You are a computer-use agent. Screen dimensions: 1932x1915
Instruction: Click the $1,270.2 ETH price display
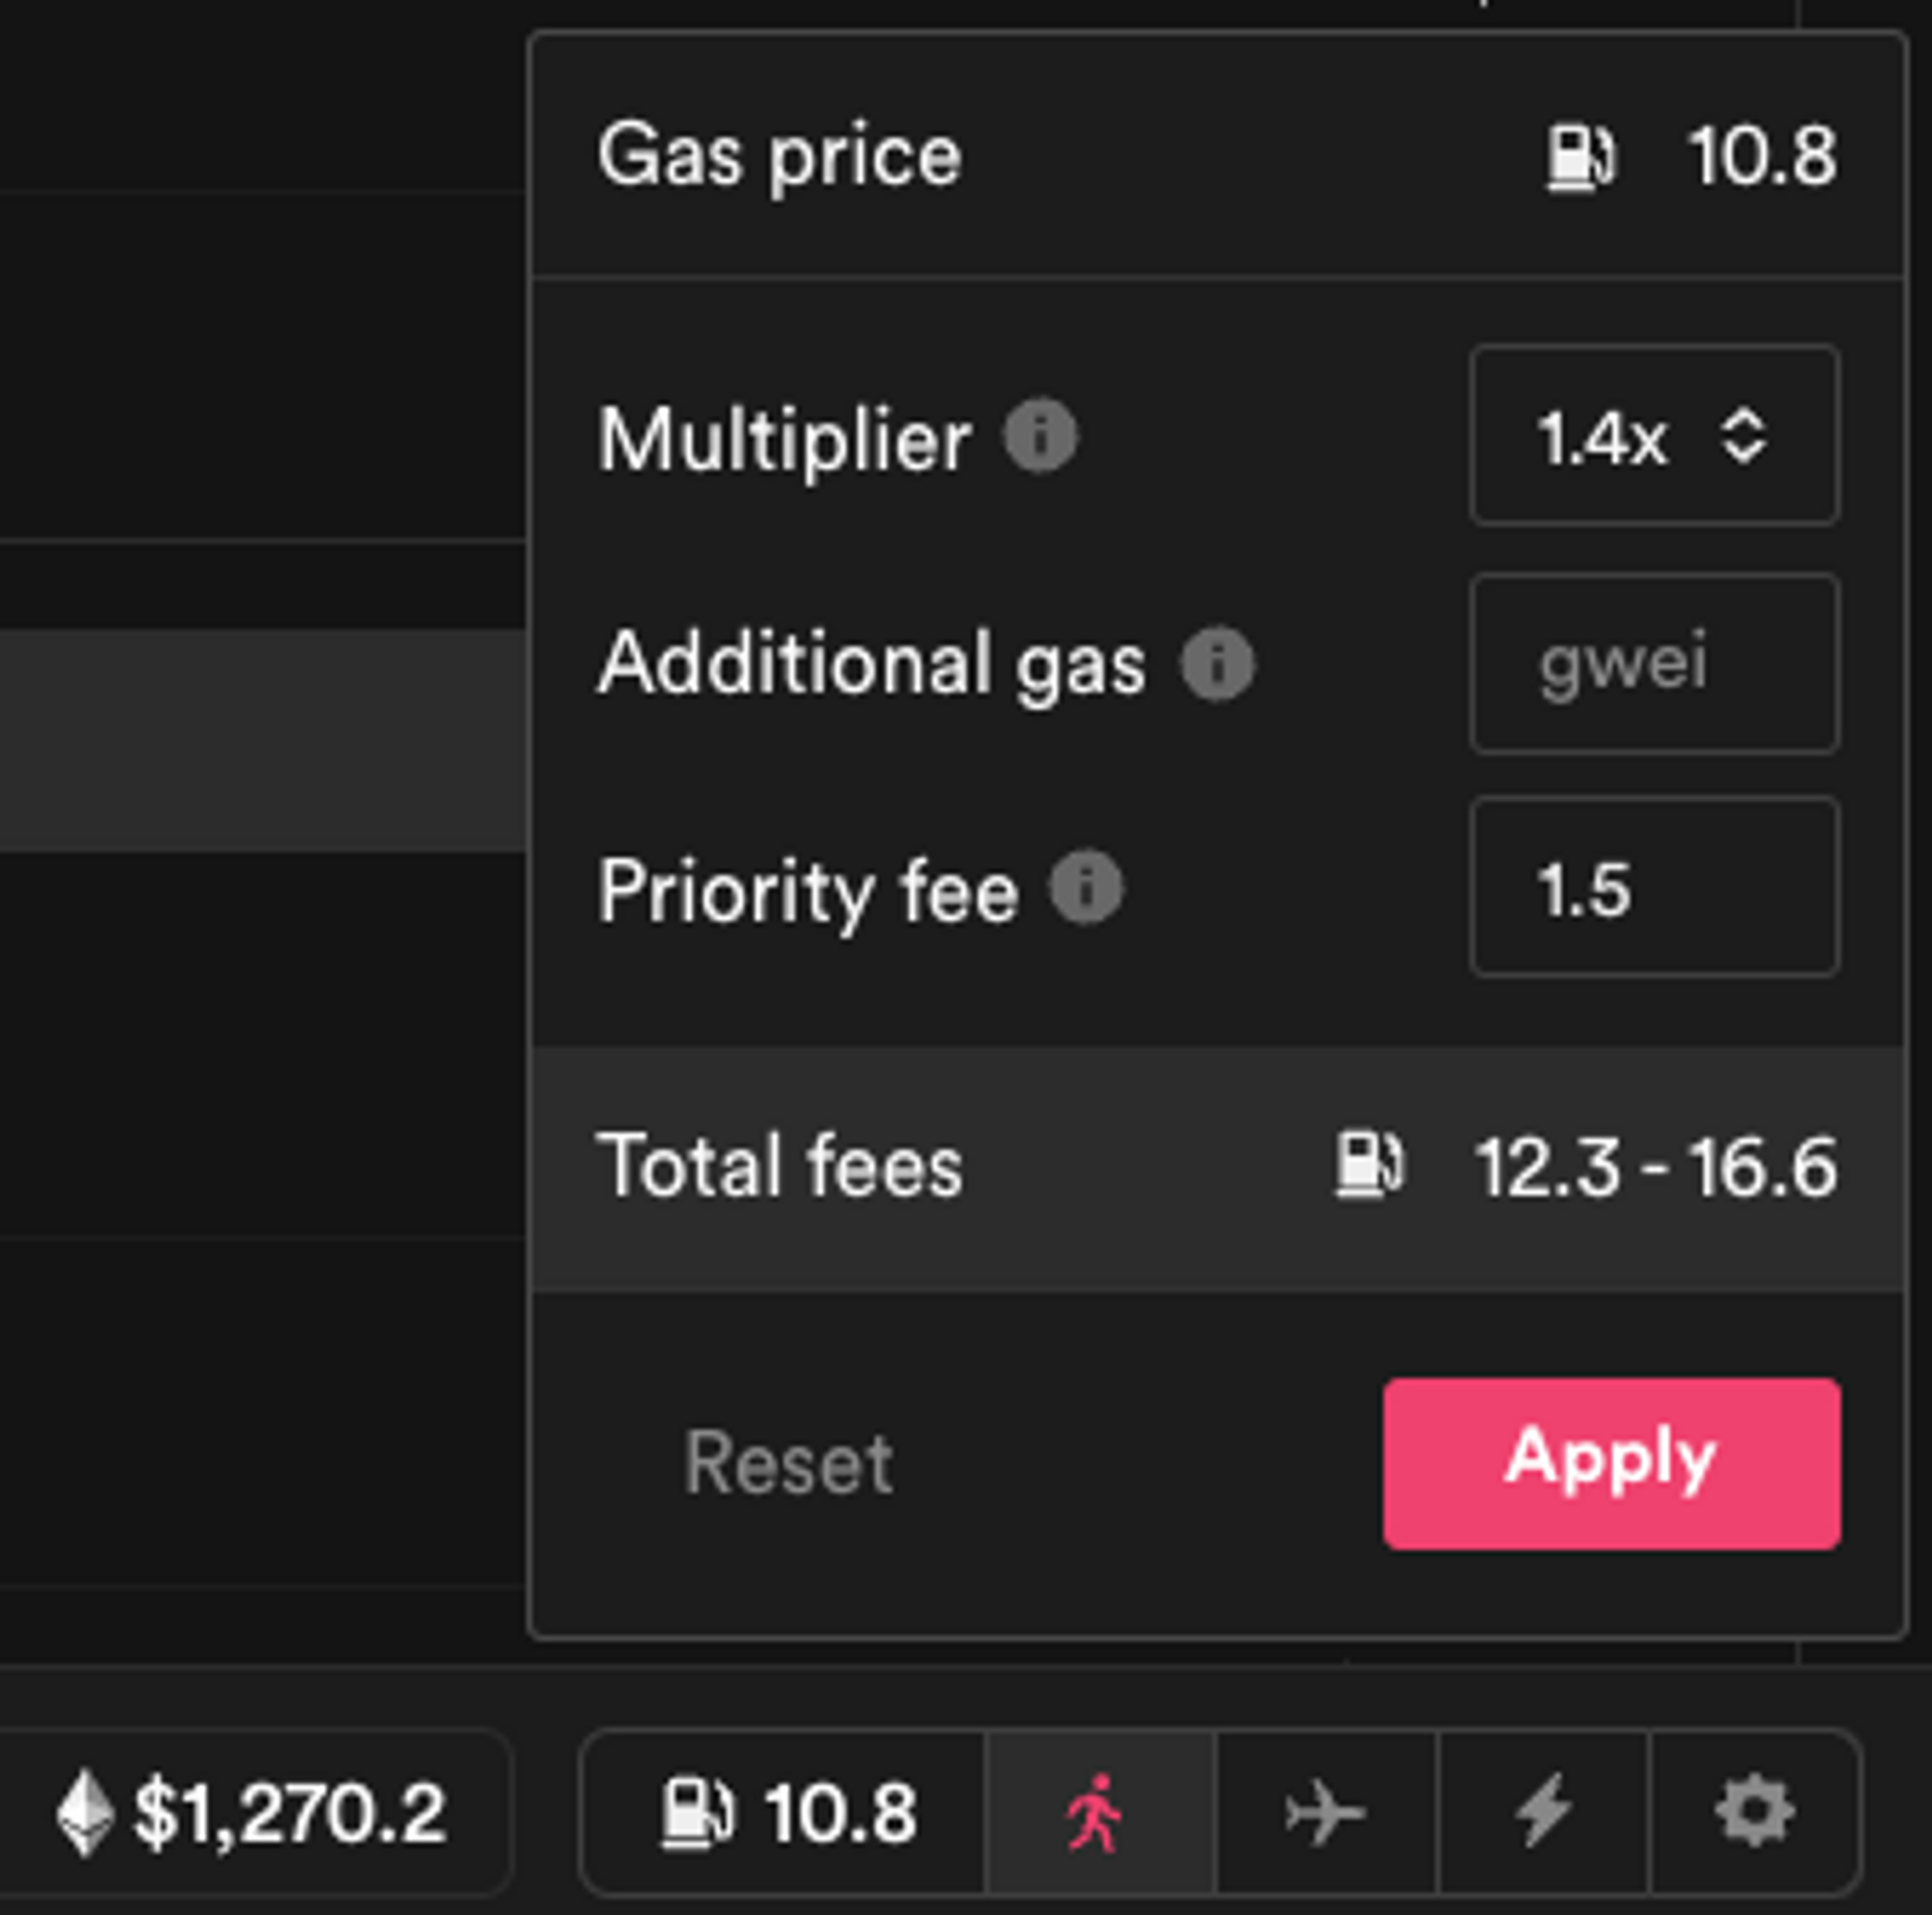pyautogui.click(x=289, y=1812)
